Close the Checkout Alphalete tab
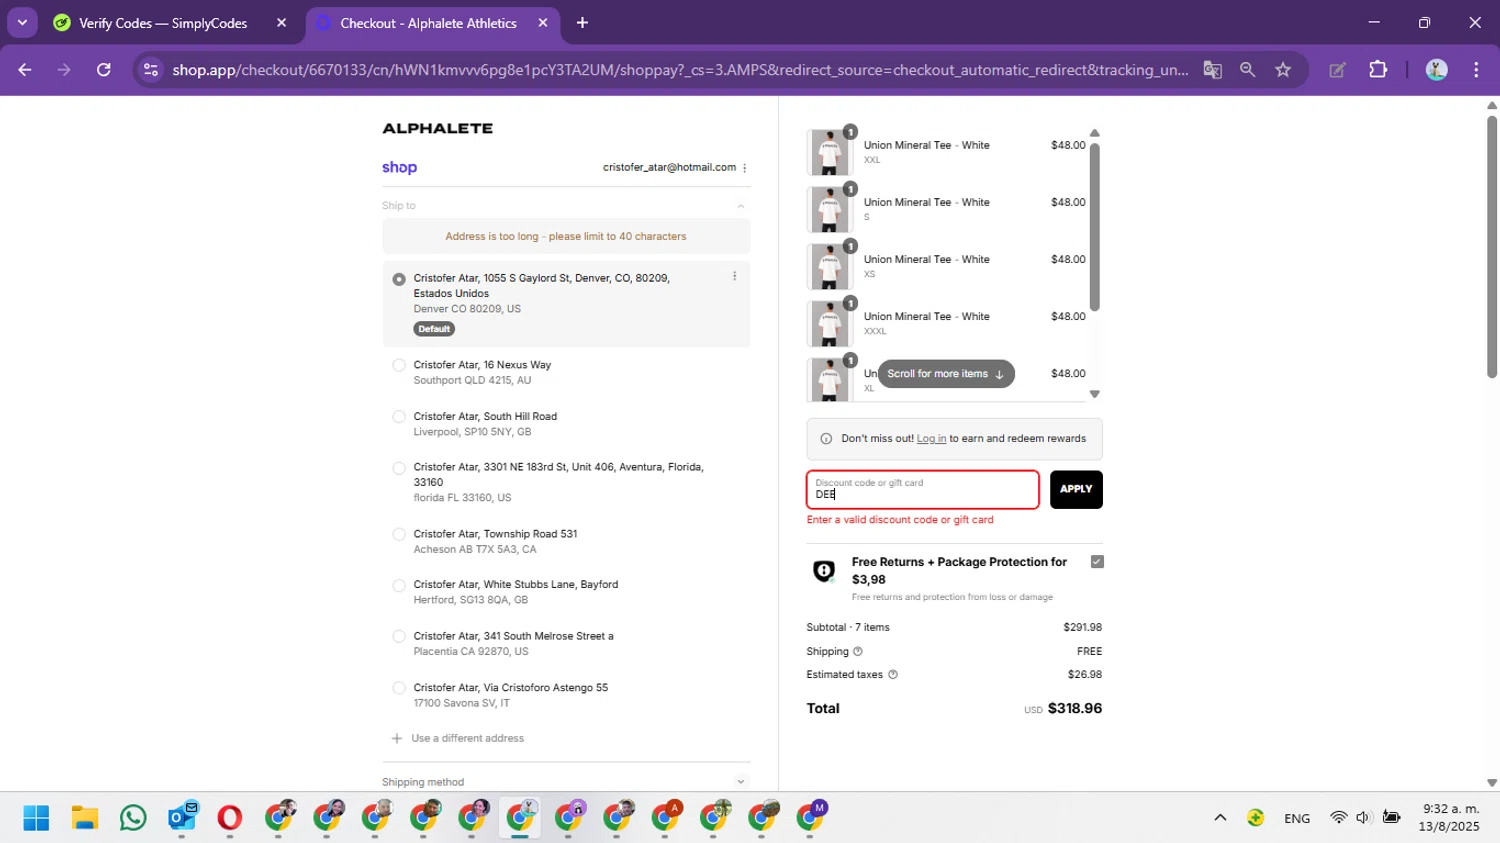 point(543,23)
